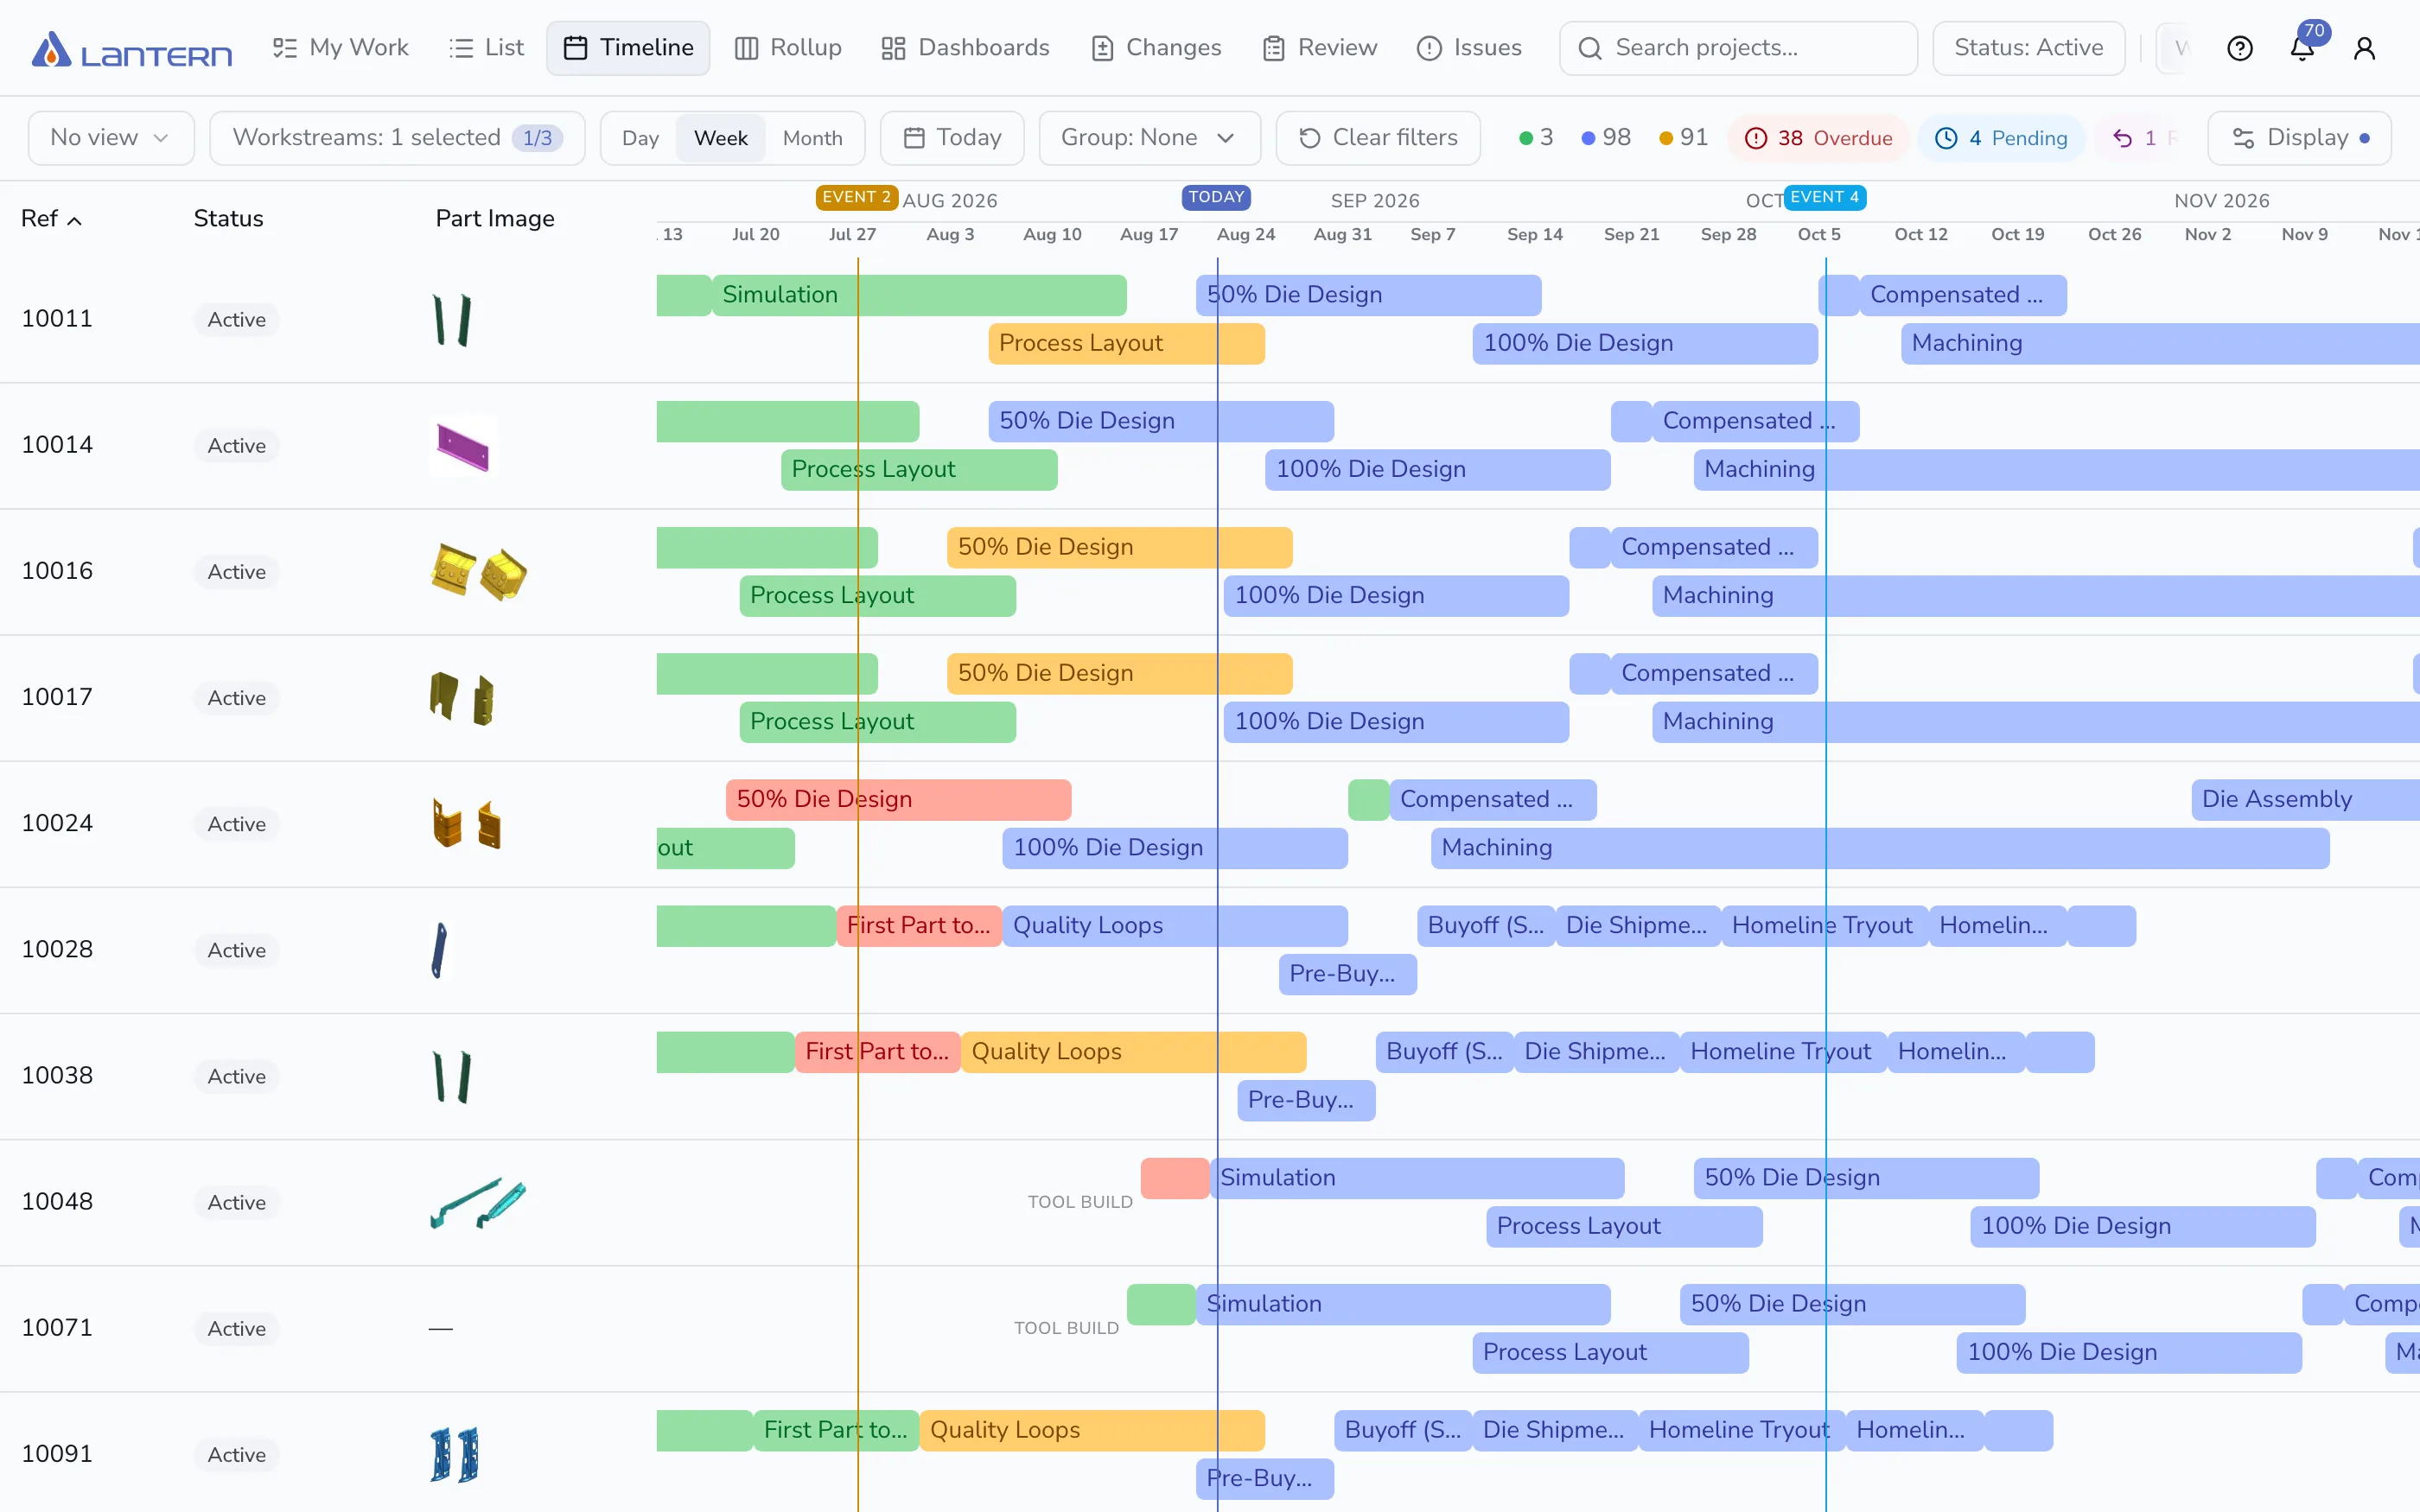Open First Part to... bar in row 10038
The height and width of the screenshot is (1512, 2420).
[877, 1052]
